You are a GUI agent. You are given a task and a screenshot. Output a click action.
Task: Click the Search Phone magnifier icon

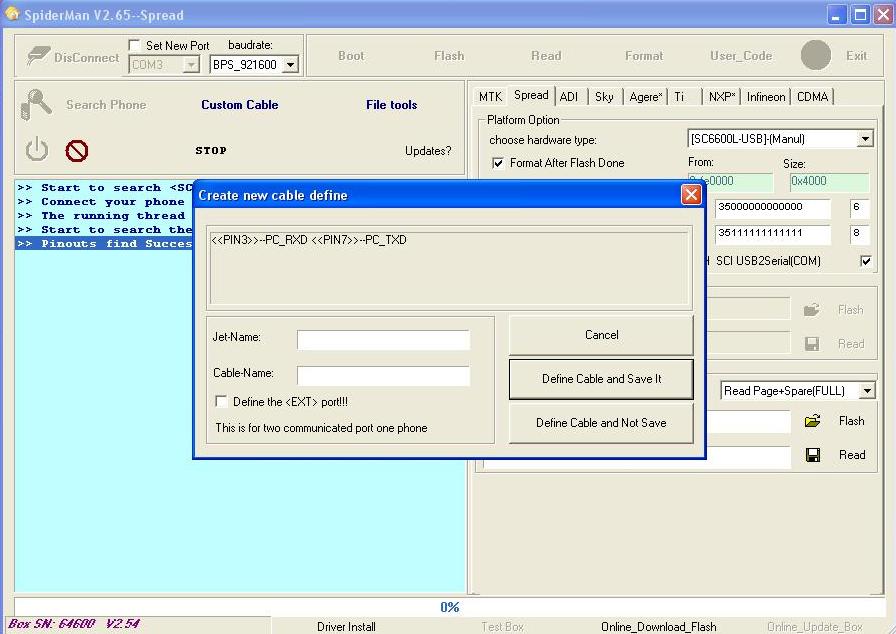(x=35, y=105)
